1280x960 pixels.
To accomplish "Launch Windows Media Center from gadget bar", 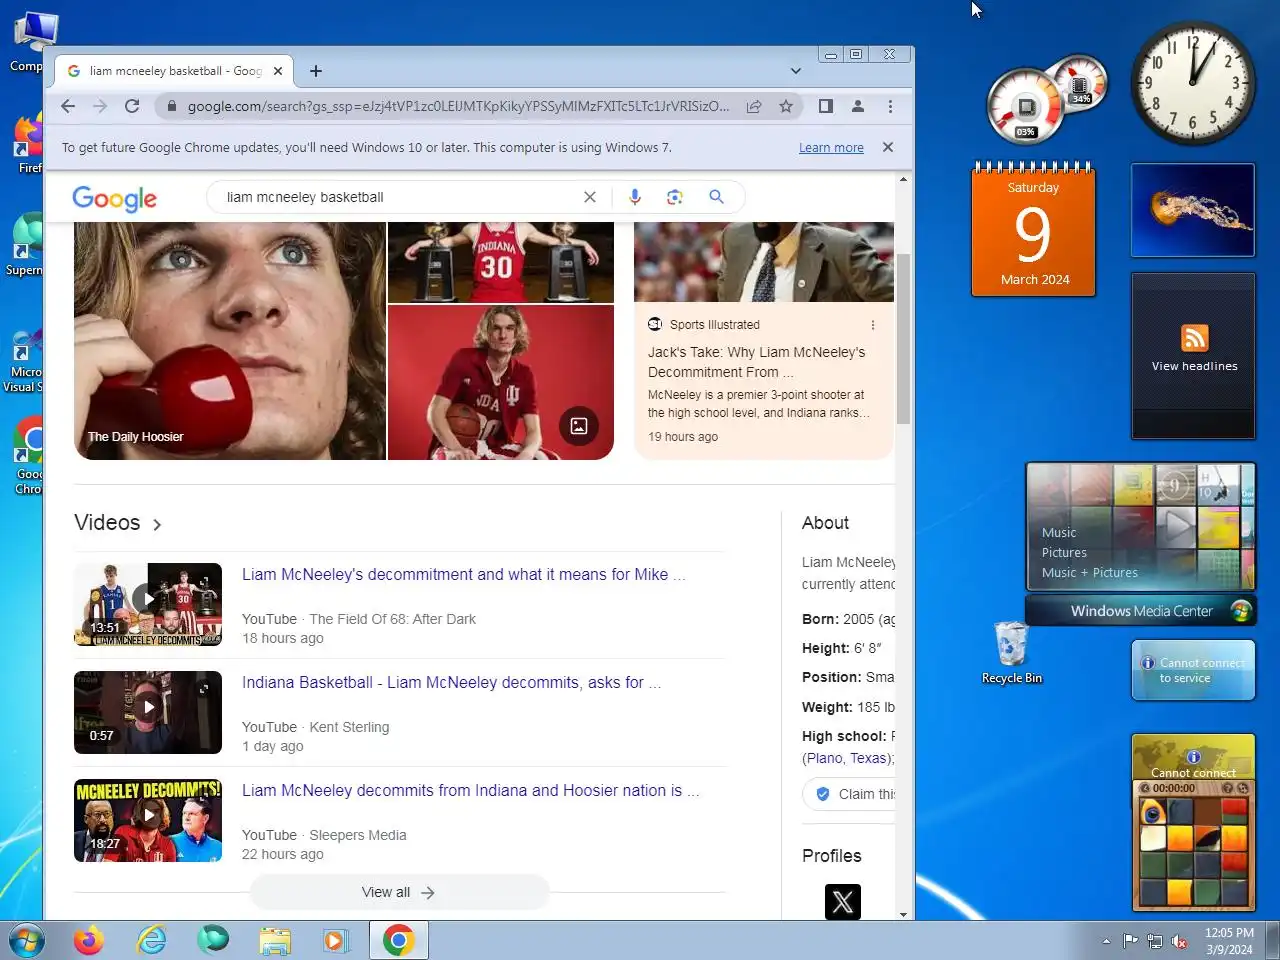I will (1141, 611).
